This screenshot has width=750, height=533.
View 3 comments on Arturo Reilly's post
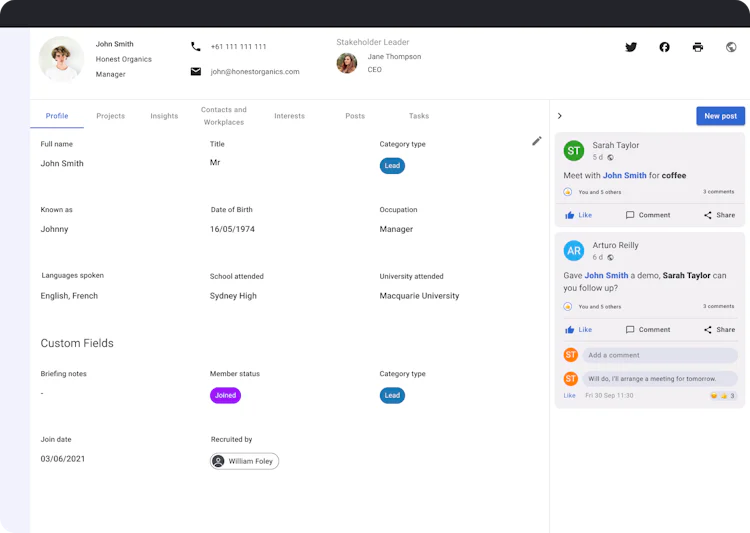(718, 306)
